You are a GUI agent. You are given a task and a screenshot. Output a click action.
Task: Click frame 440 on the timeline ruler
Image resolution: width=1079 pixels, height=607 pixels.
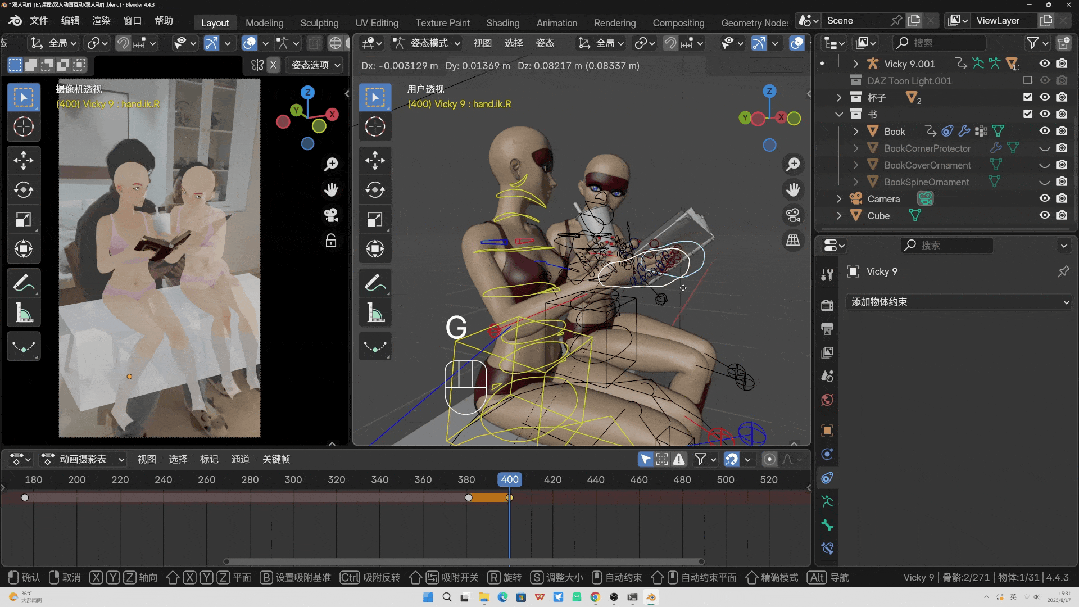[595, 480]
